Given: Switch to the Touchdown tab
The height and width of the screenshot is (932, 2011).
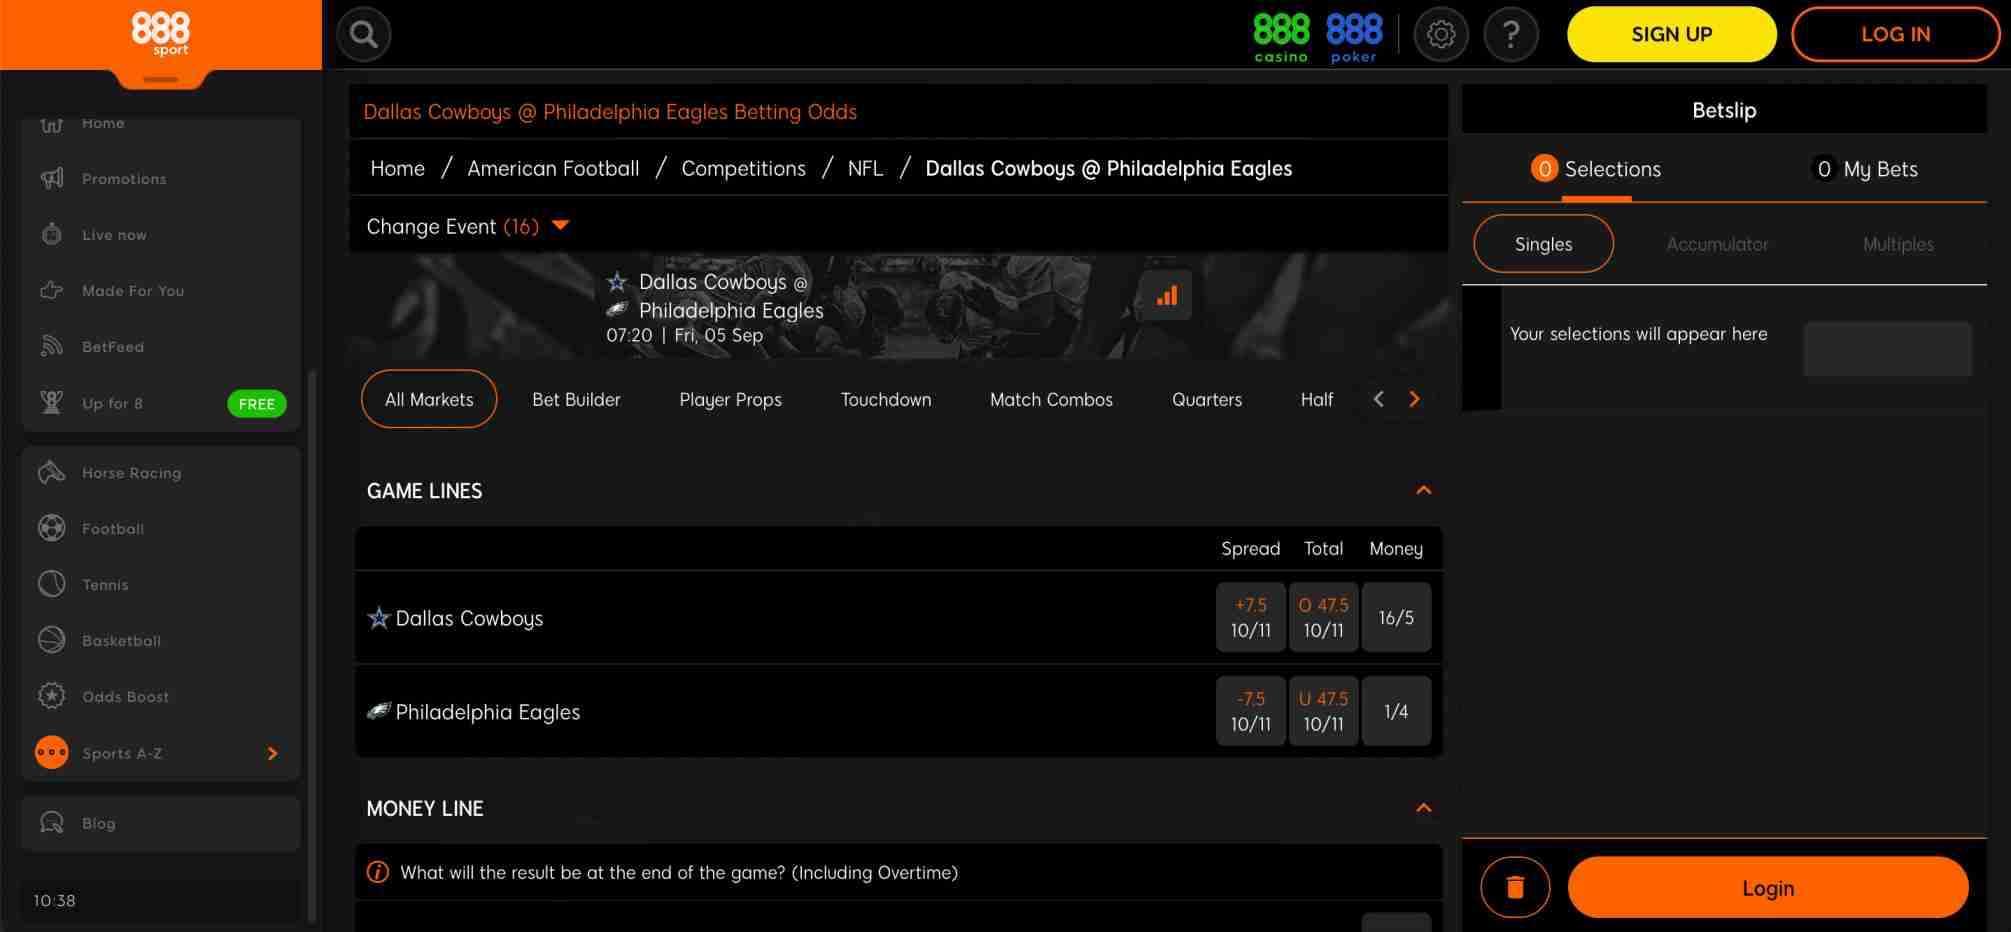Looking at the screenshot, I should (x=885, y=399).
